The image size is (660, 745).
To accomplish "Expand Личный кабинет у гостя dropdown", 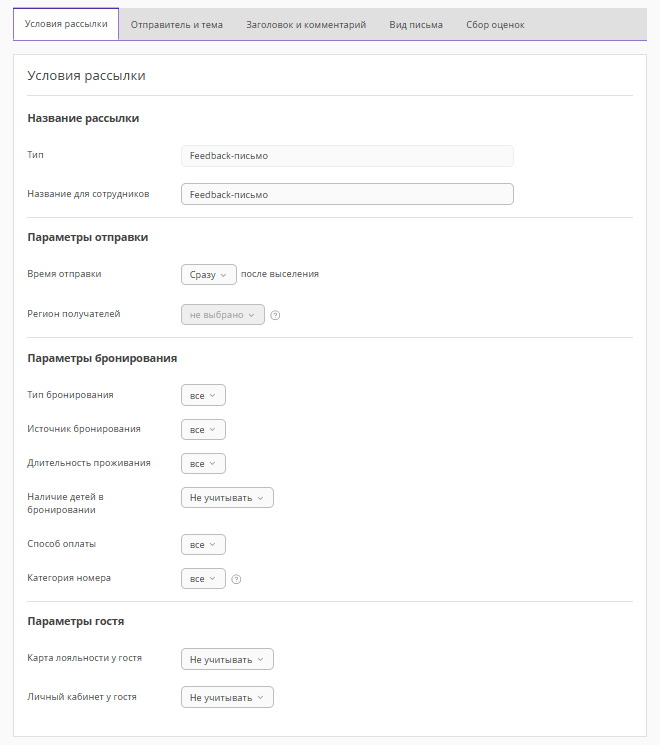I will pos(227,698).
